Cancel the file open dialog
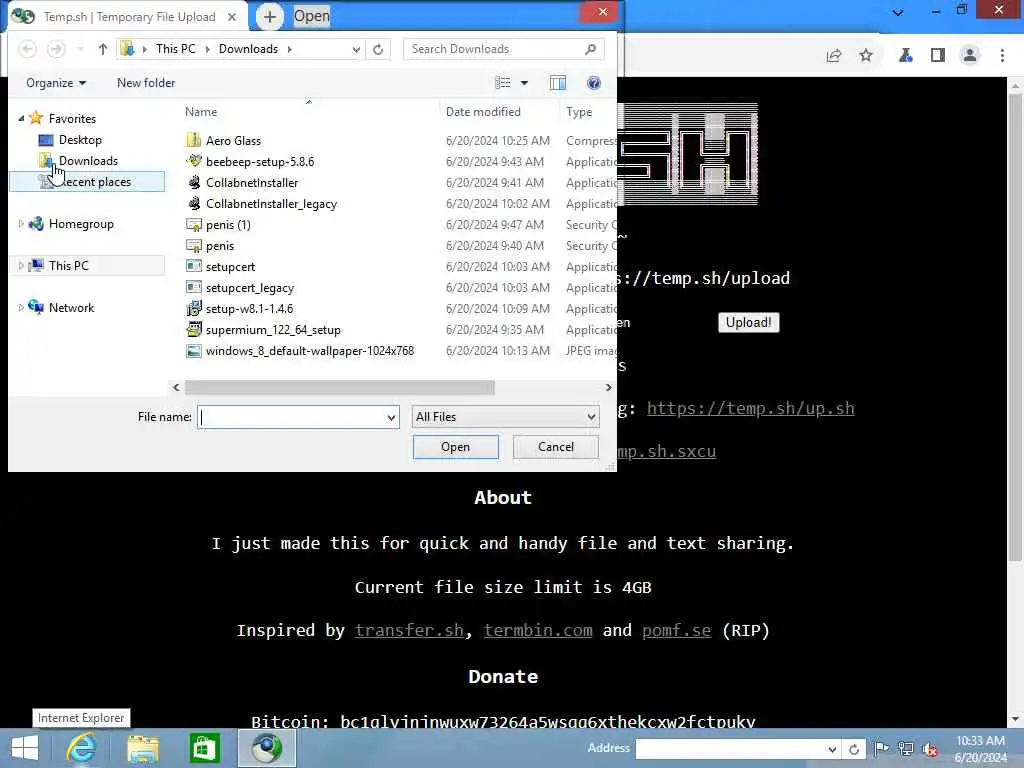This screenshot has height=768, width=1024. click(x=556, y=447)
